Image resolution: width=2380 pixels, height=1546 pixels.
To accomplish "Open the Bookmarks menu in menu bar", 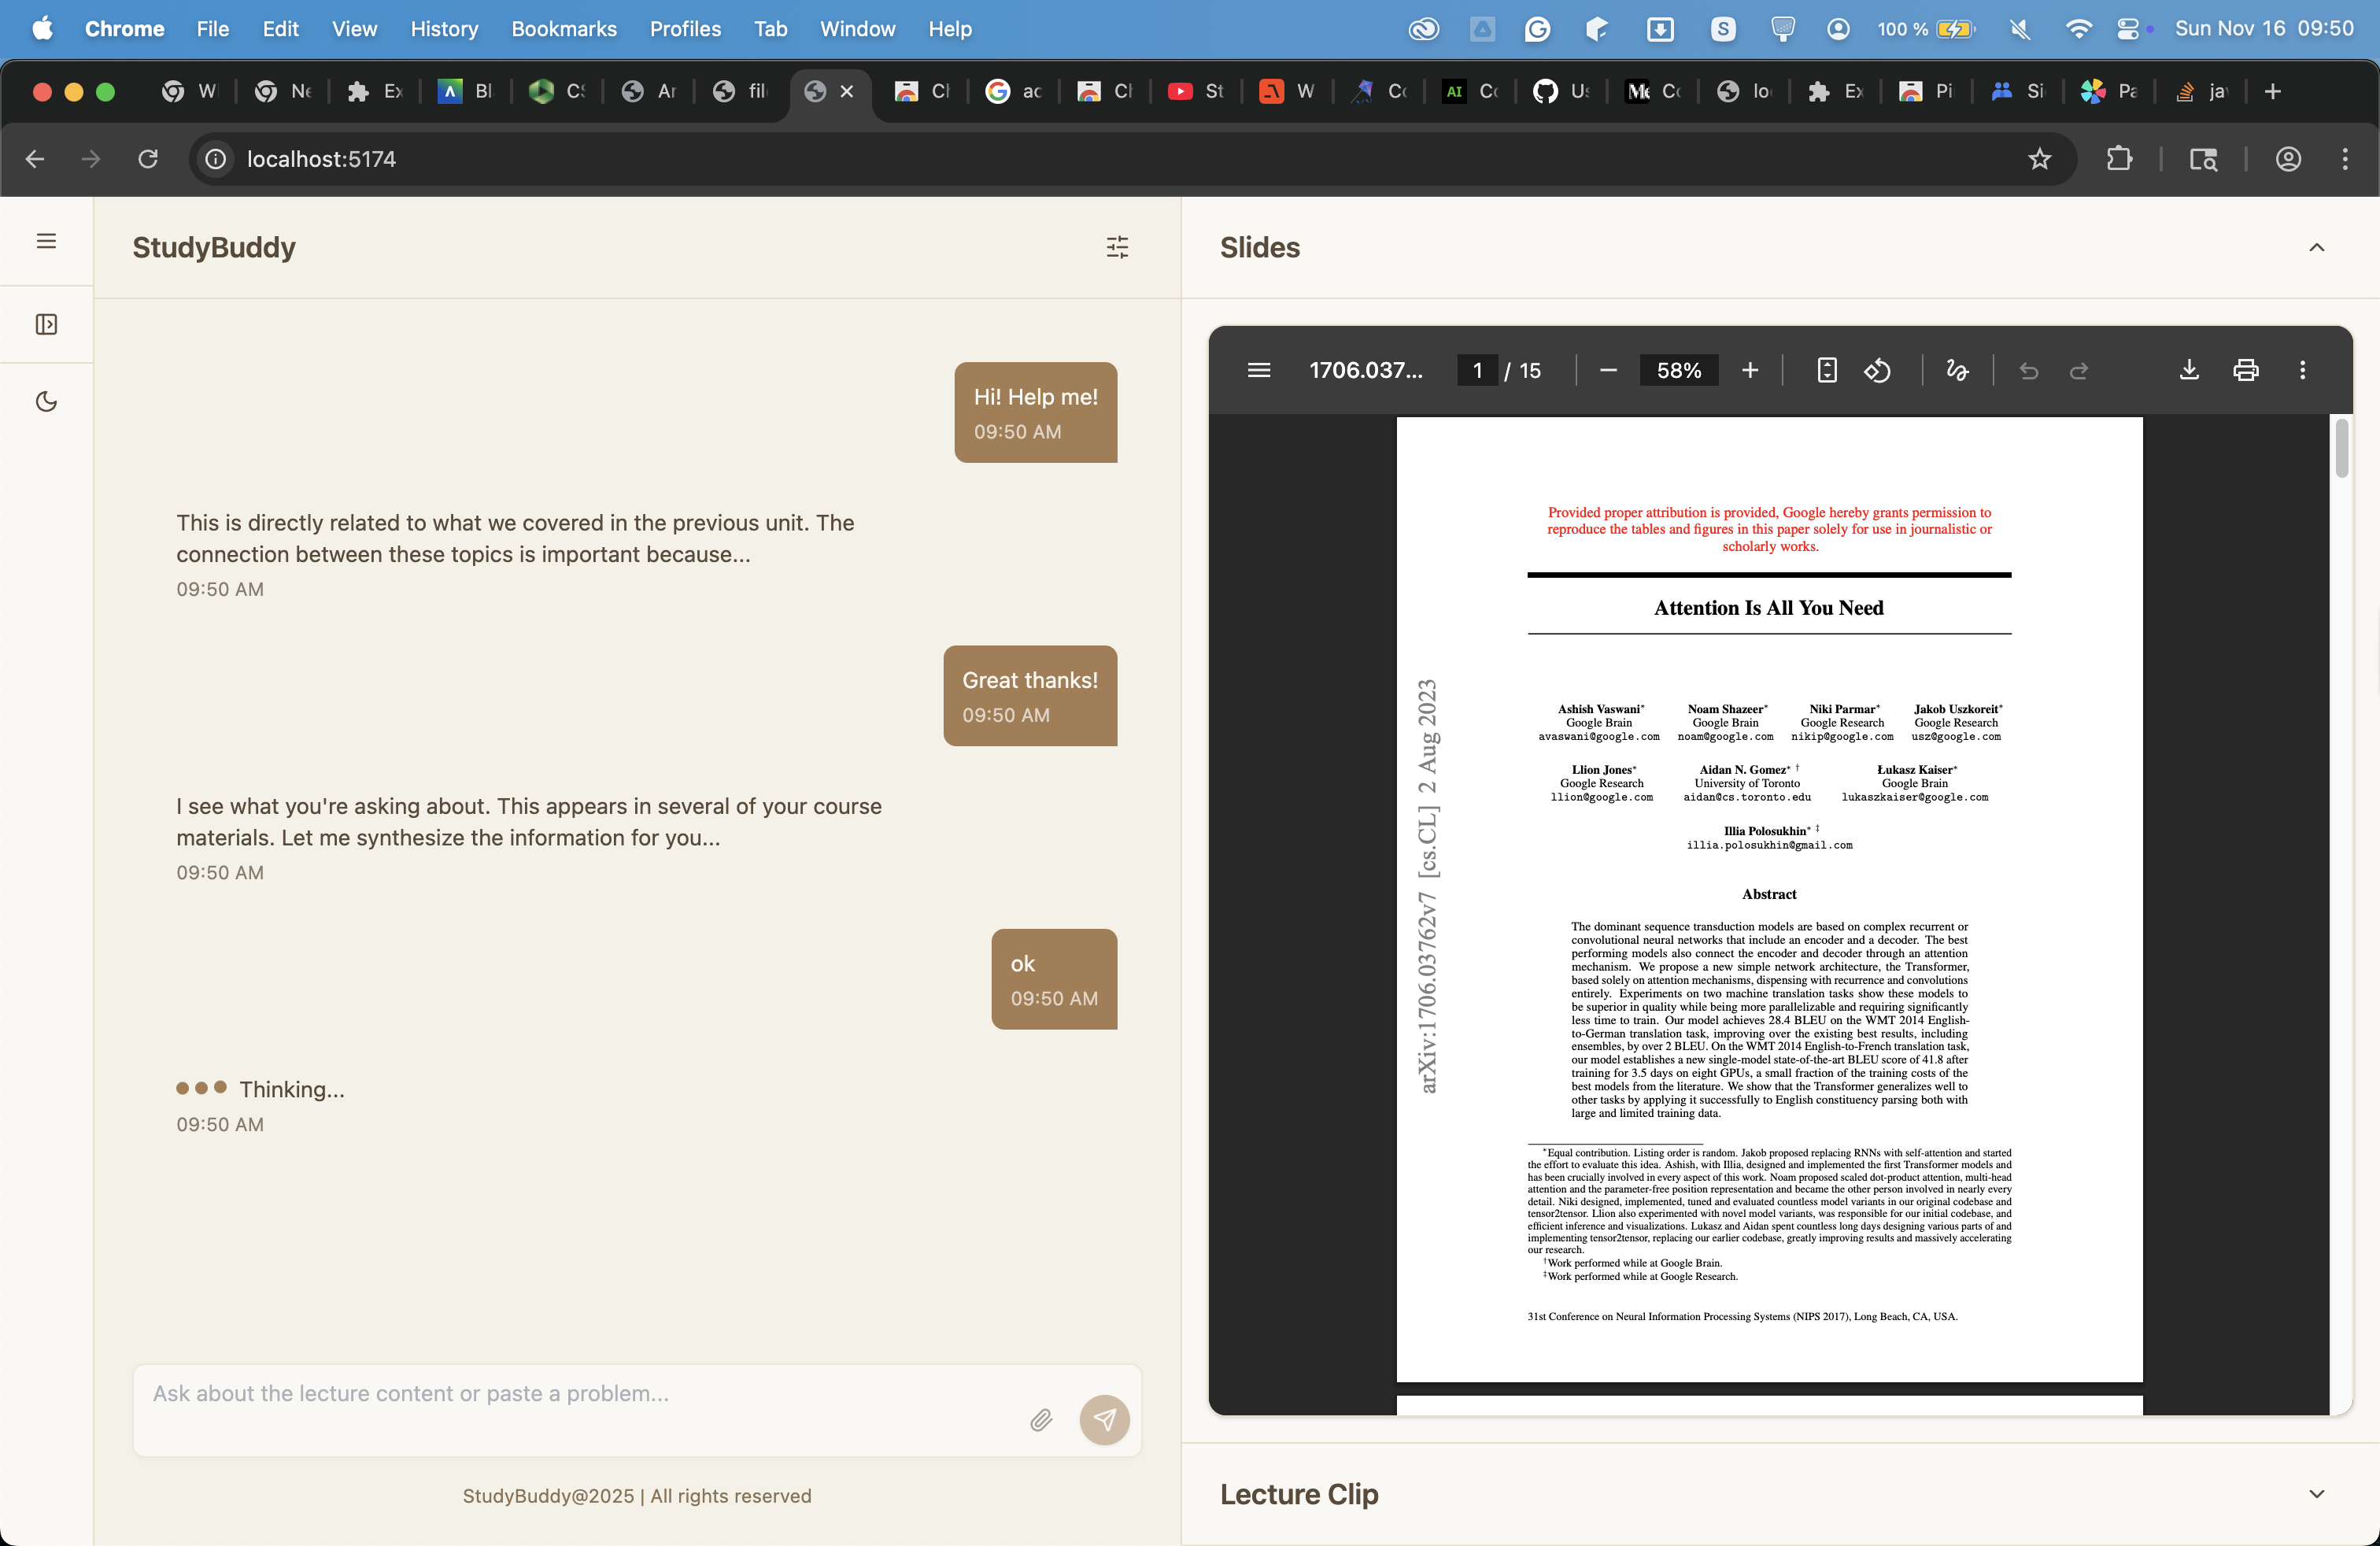I will [563, 29].
